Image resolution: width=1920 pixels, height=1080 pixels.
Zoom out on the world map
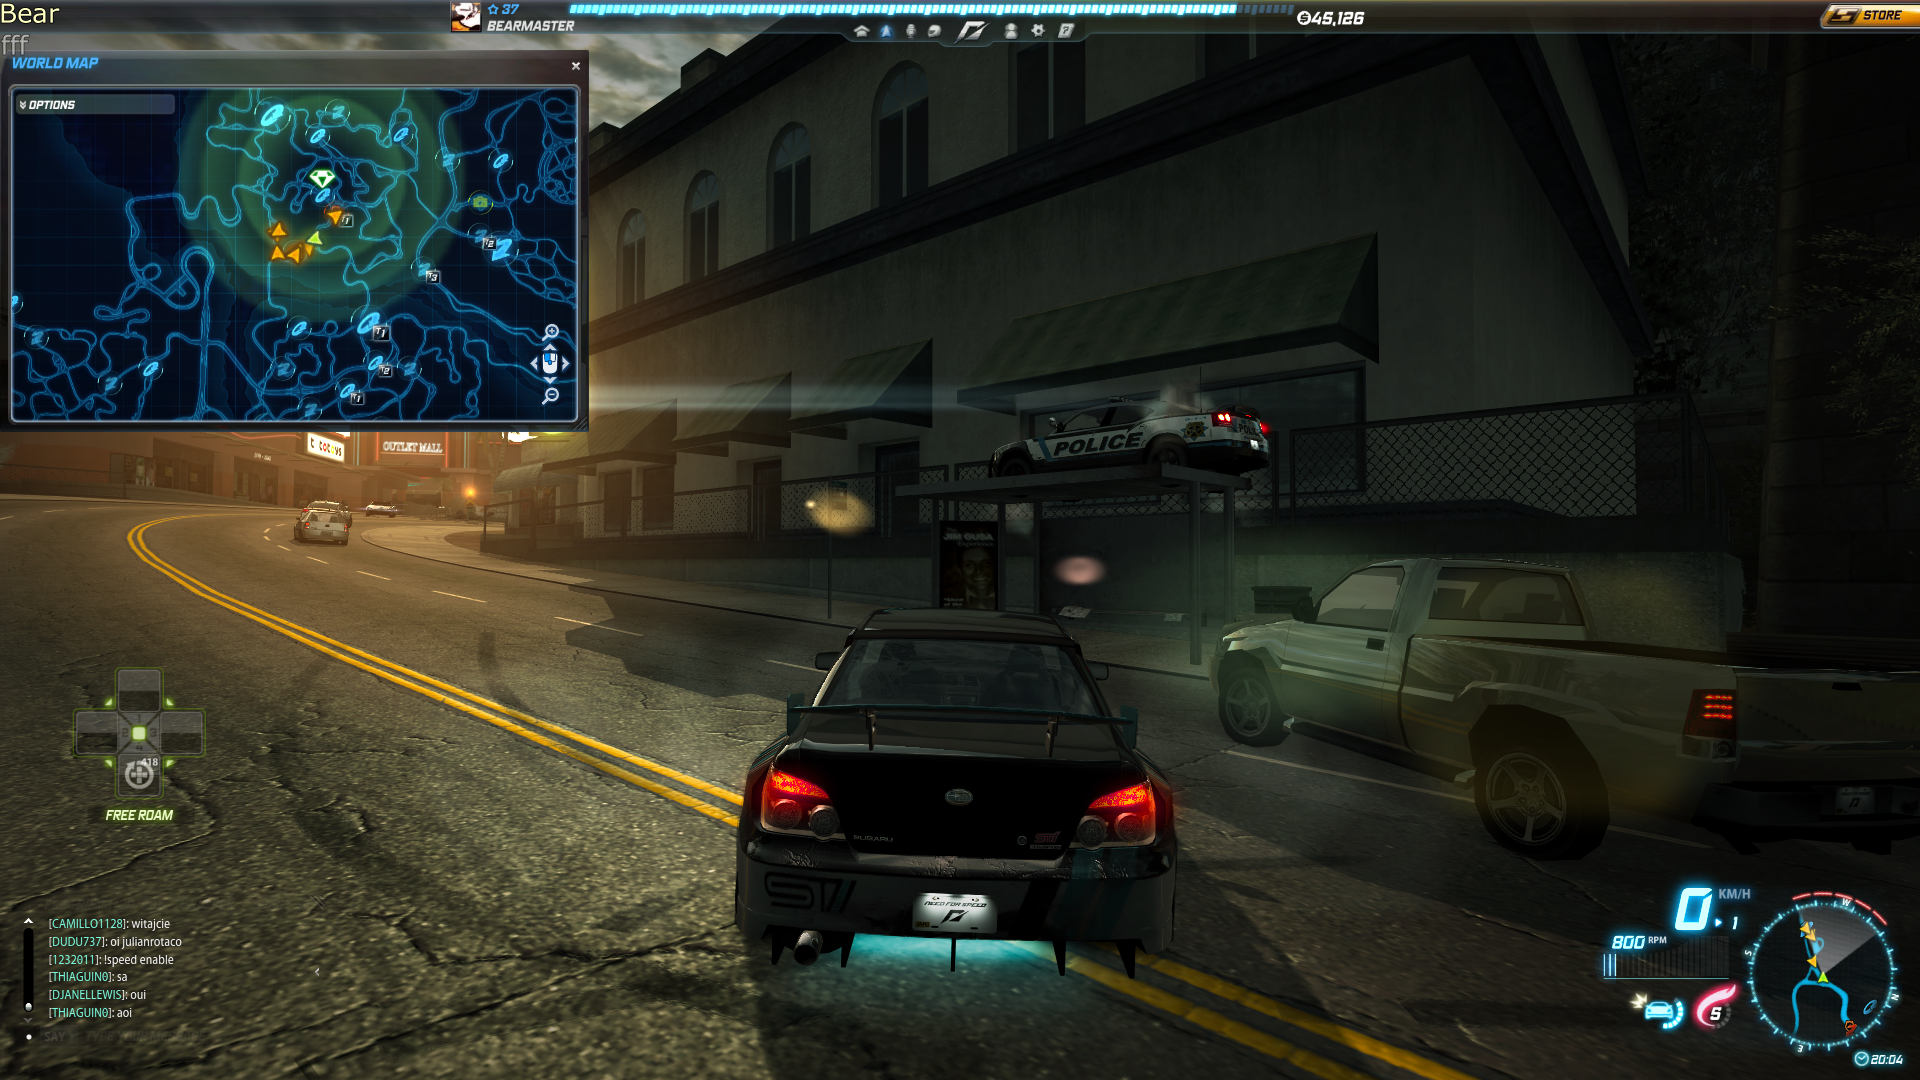[551, 396]
